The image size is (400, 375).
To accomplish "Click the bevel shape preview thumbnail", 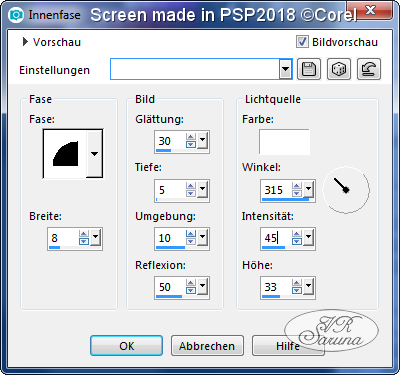I will [x=65, y=154].
